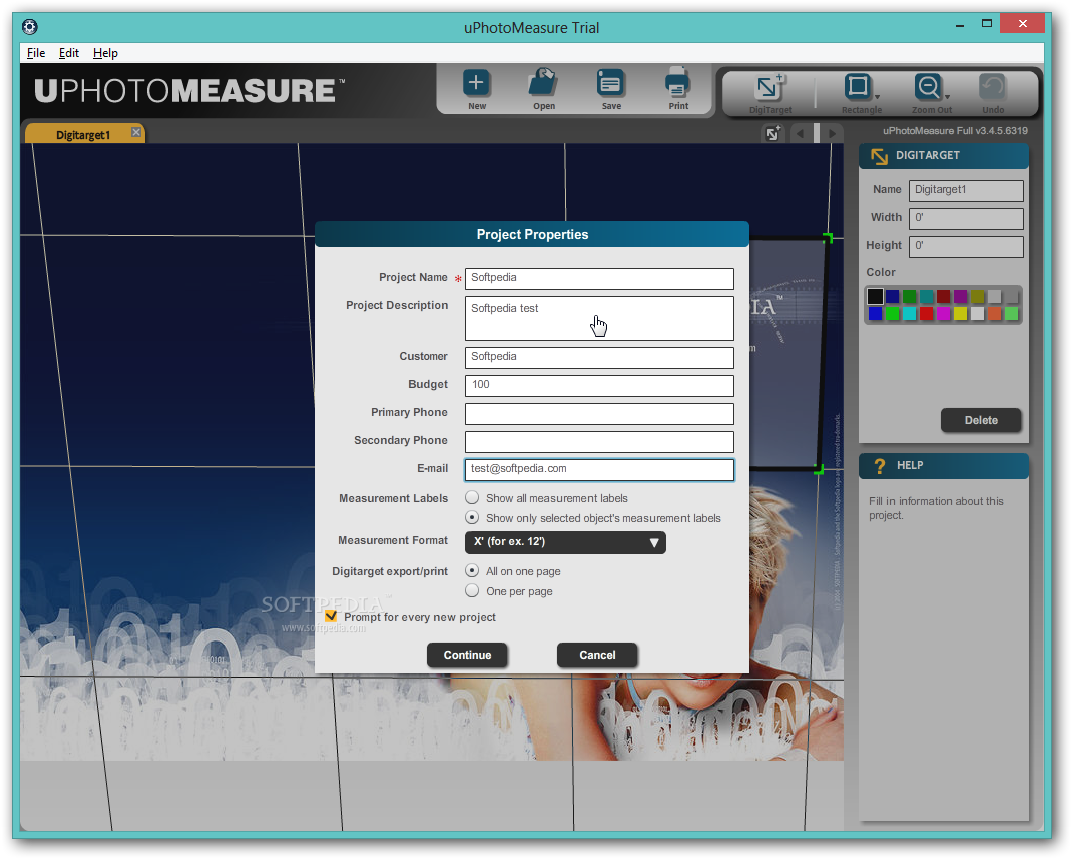Click the Digitarget Name field in side panel
Image resolution: width=1072 pixels, height=859 pixels.
coord(965,190)
